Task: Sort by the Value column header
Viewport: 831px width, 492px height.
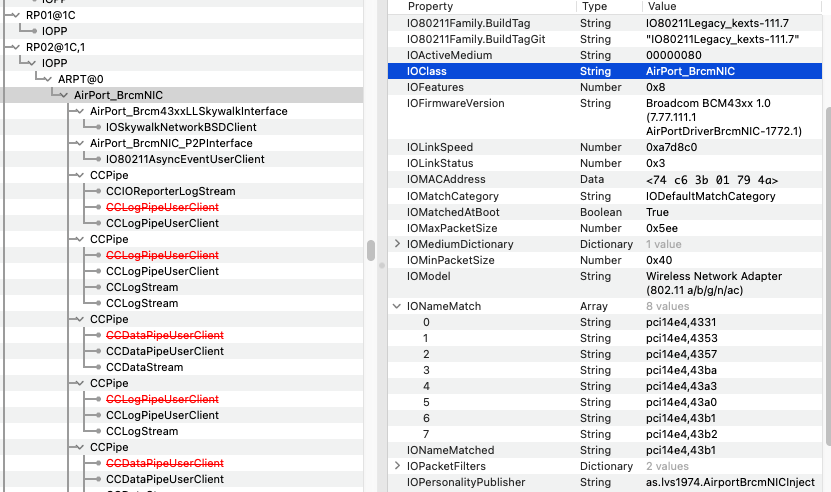Action: 662,6
